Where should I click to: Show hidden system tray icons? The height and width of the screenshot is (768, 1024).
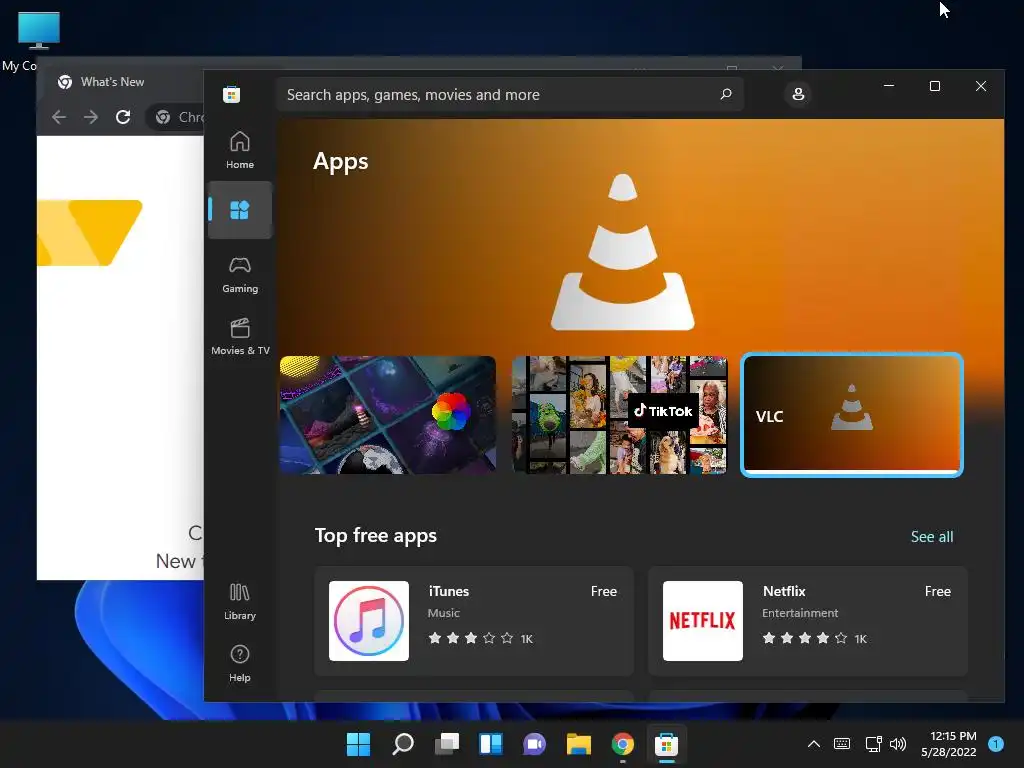tap(814, 744)
